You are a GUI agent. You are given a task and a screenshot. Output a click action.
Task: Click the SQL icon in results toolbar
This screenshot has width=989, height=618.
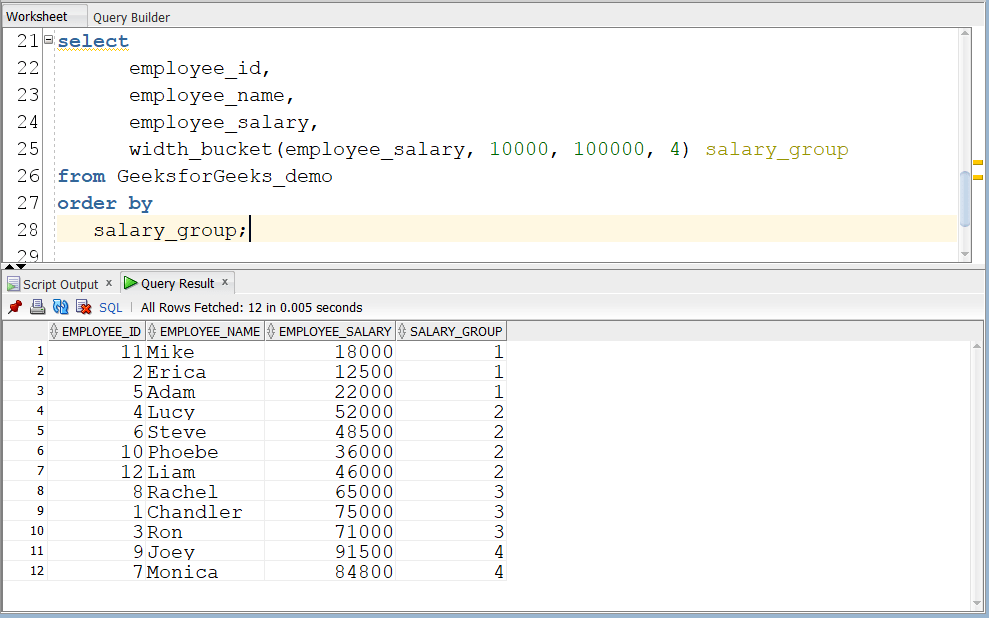(109, 307)
